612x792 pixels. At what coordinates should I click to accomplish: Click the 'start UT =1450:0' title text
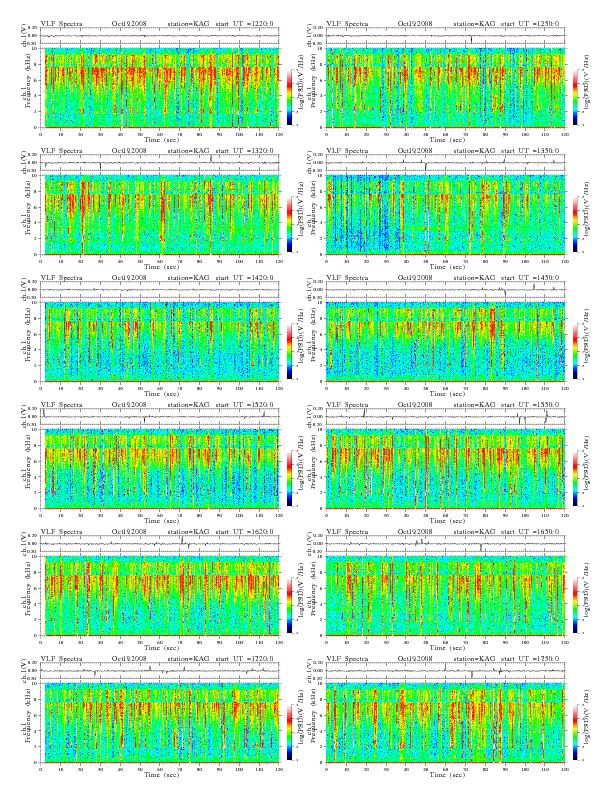531,277
